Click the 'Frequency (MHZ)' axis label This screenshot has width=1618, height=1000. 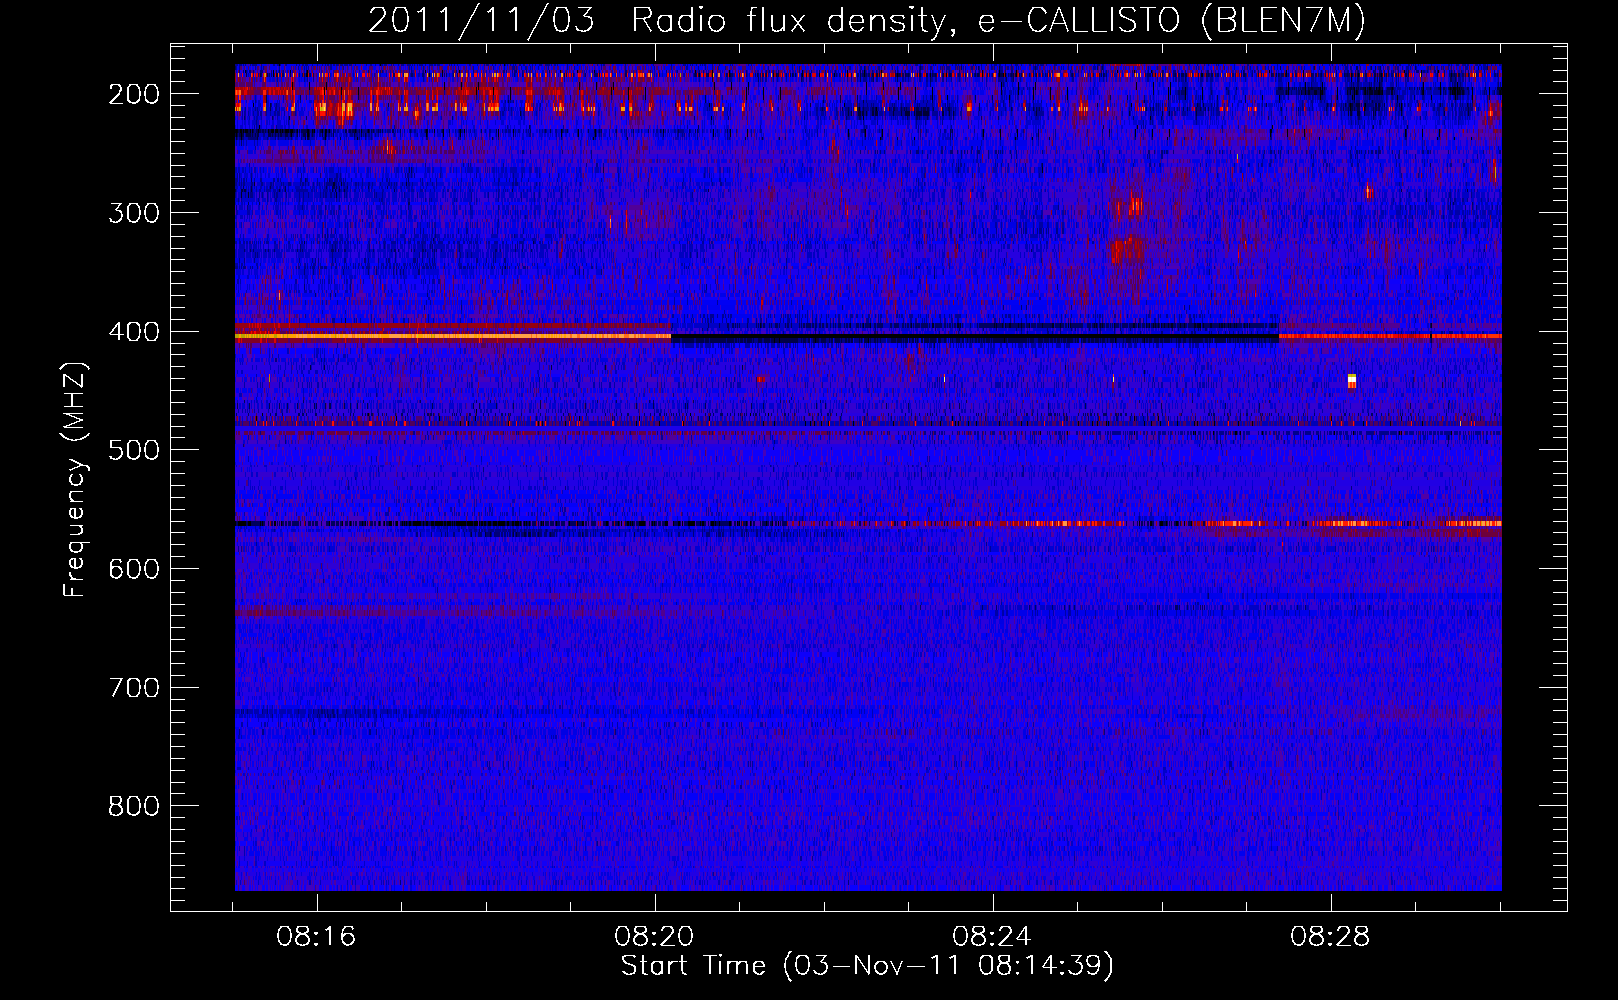(x=75, y=479)
